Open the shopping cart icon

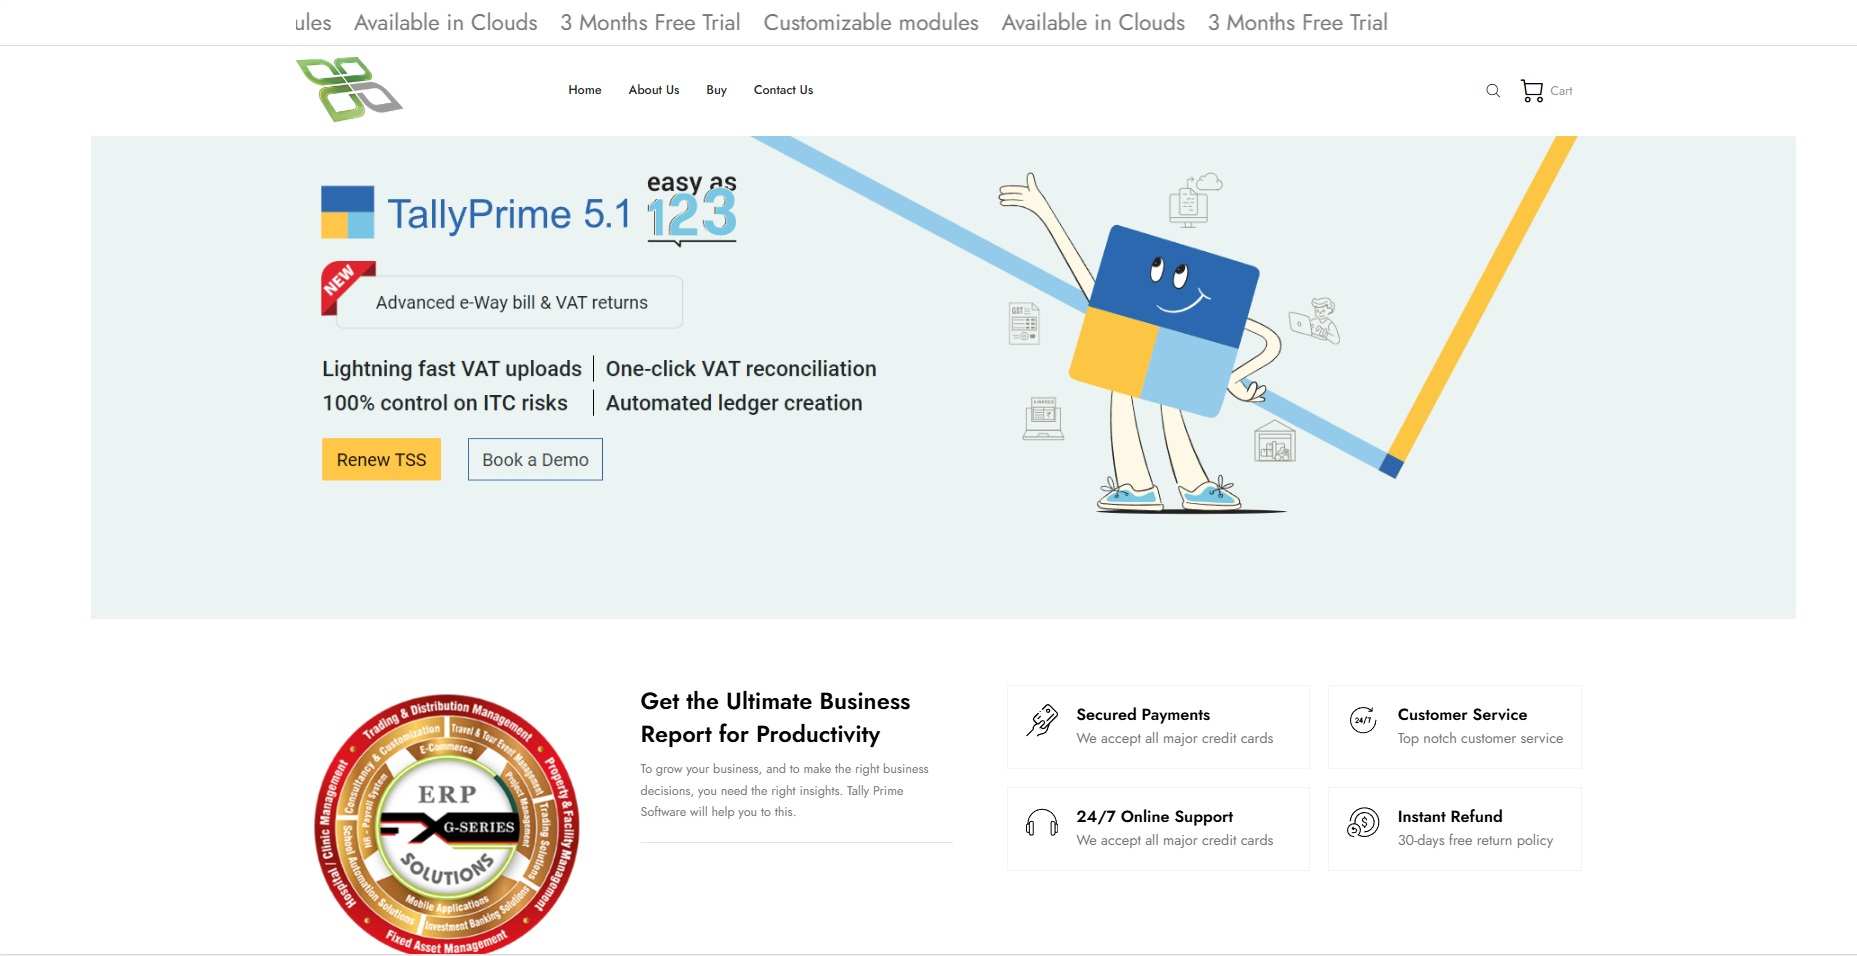[1531, 91]
